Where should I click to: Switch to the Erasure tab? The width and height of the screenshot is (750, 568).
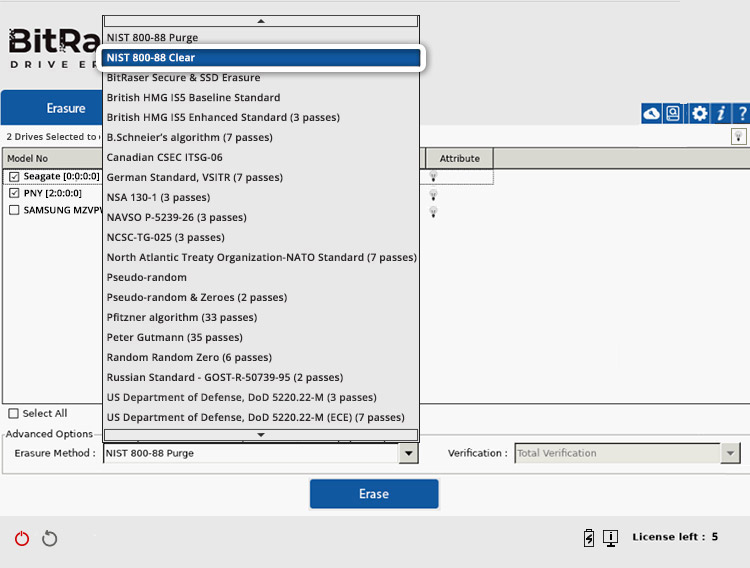pos(53,108)
